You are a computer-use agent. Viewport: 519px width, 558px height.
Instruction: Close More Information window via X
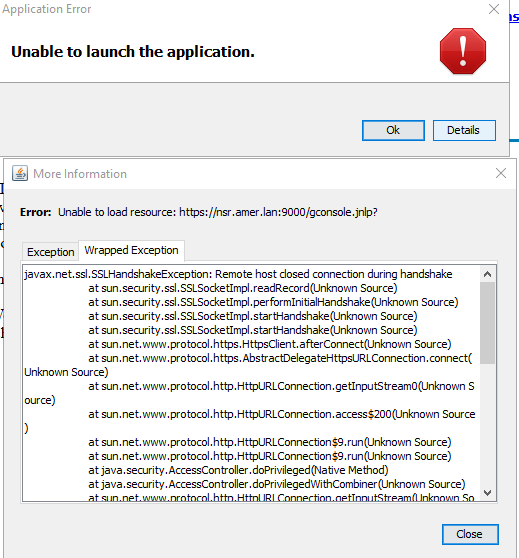pos(500,173)
